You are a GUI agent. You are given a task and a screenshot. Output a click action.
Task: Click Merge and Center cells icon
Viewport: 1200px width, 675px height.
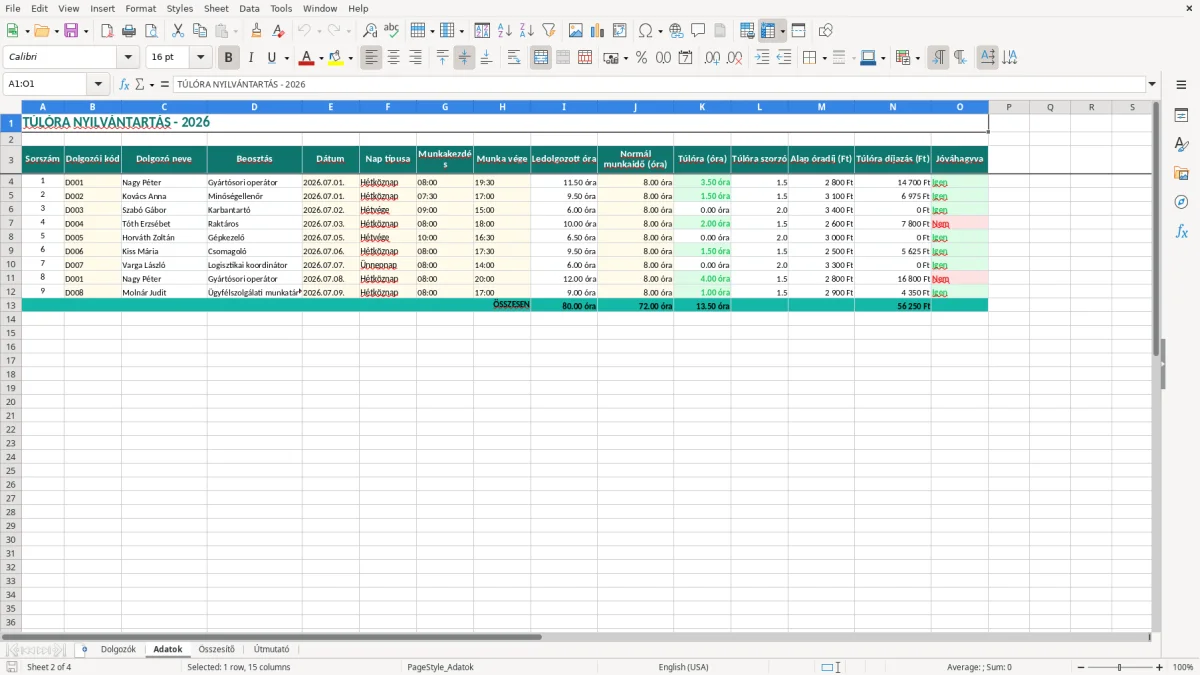(541, 58)
